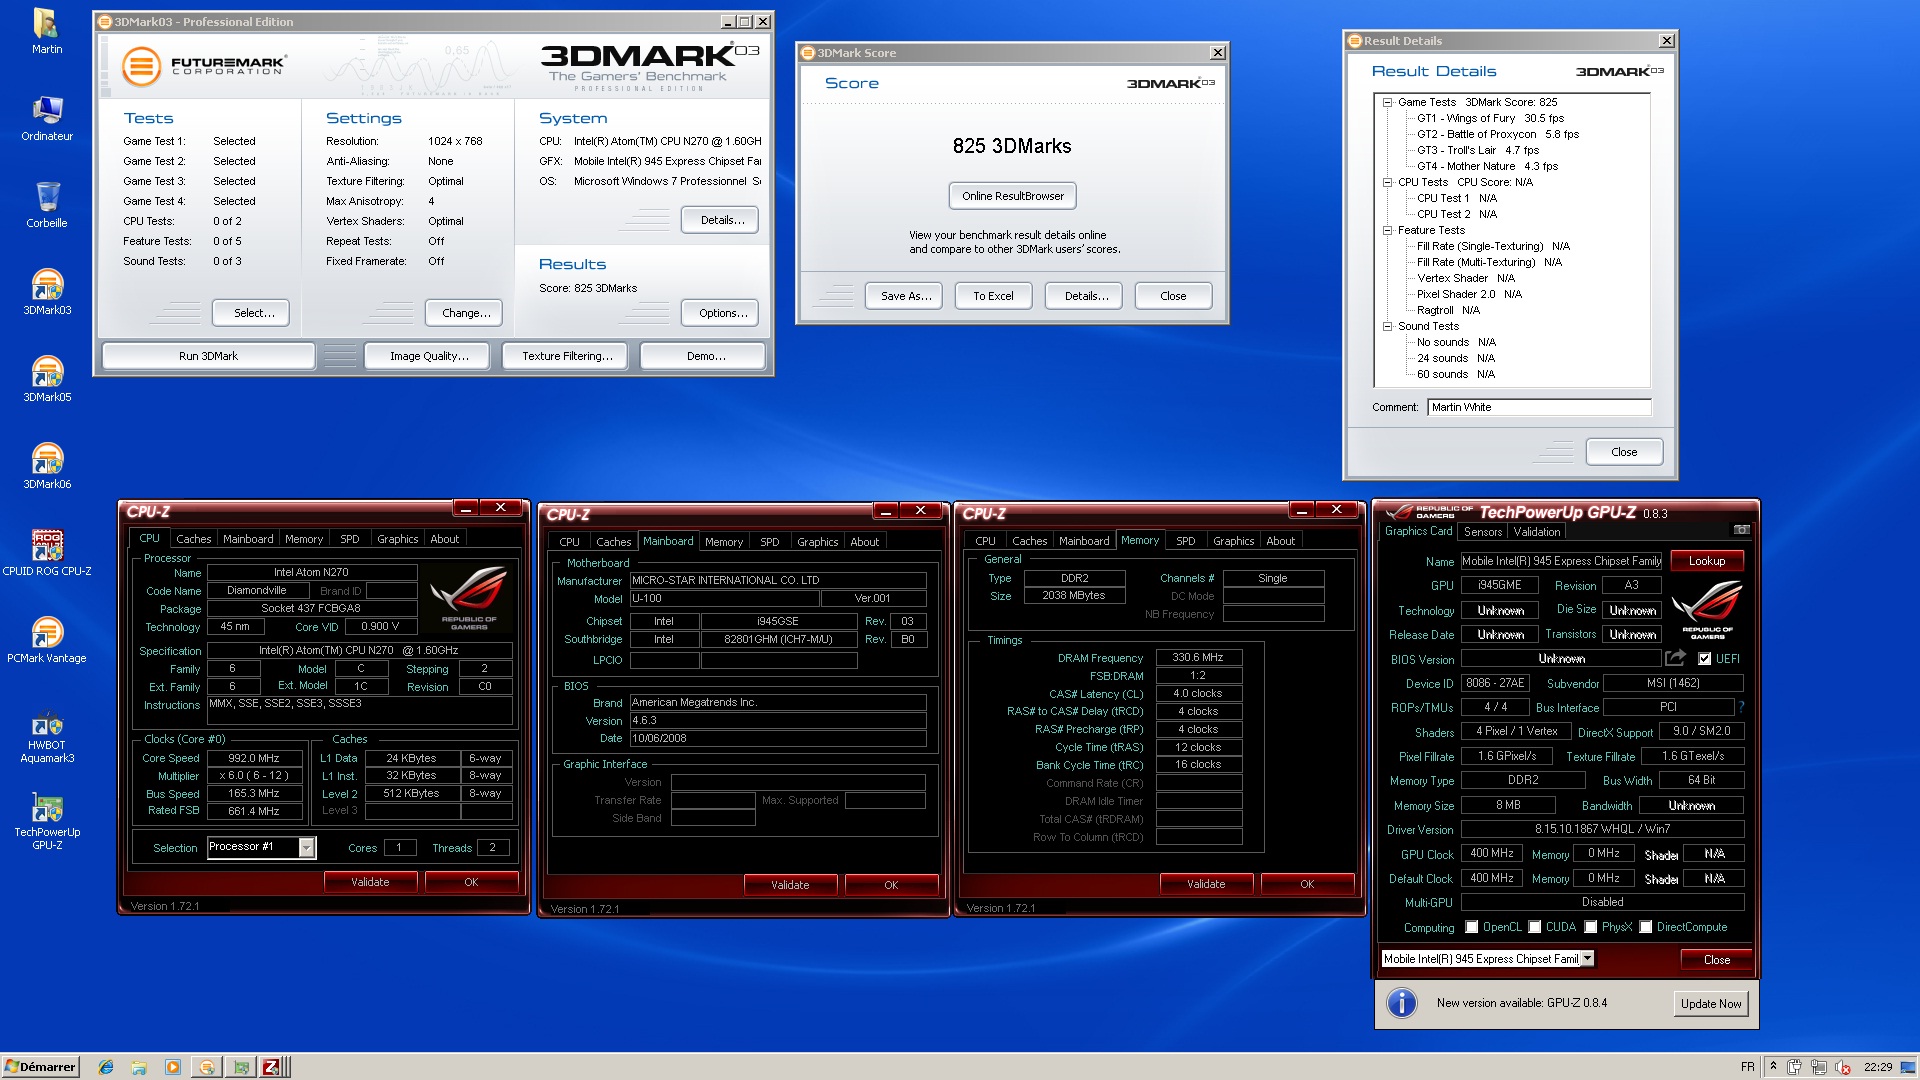Toggle the CUDA checkbox in GPU-Z
1920x1080 pixels.
pyautogui.click(x=1535, y=927)
